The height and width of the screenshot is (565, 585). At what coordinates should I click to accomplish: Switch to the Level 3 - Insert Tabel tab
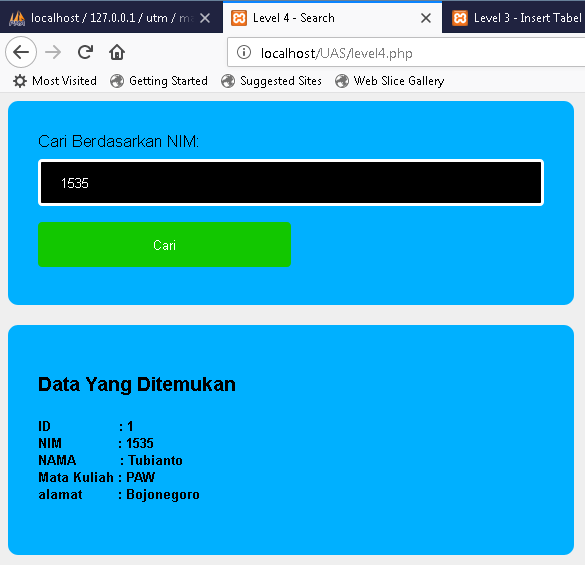(514, 17)
